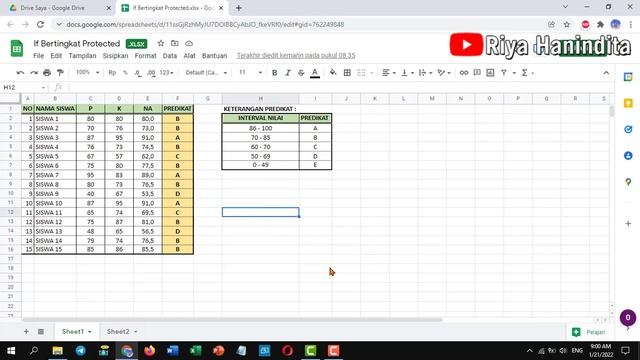Image resolution: width=640 pixels, height=360 pixels.
Task: Click the merge cells icon
Action: (361, 73)
